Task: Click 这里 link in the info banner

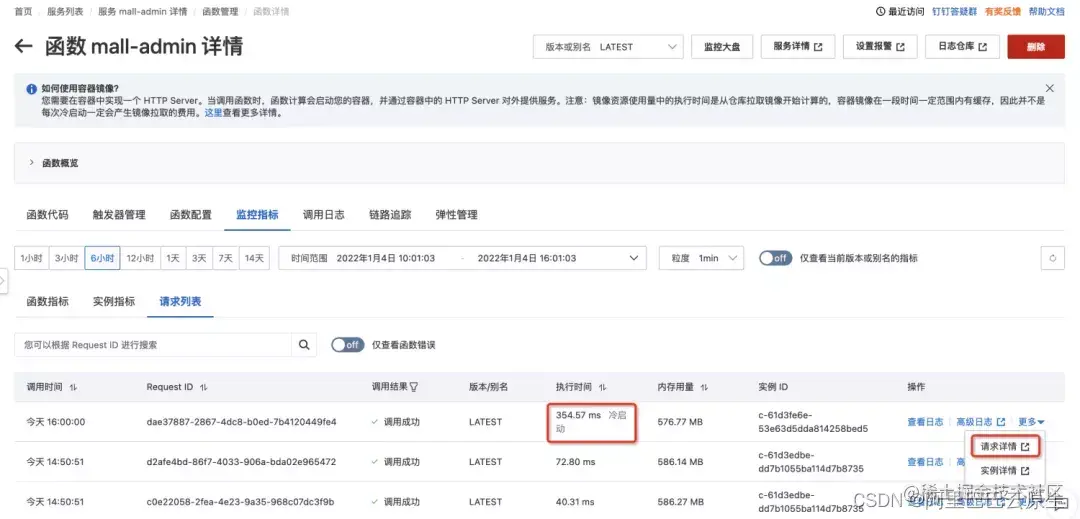Action: coord(213,113)
